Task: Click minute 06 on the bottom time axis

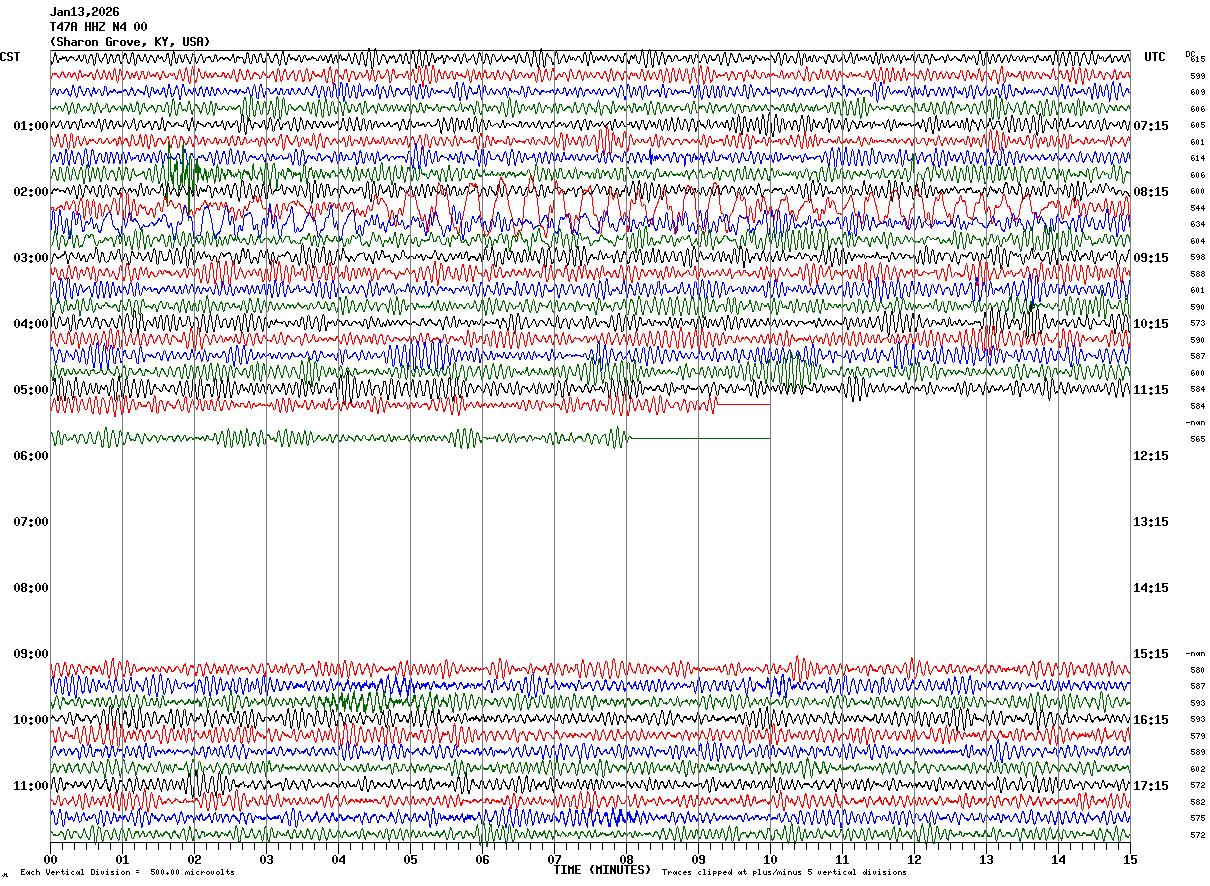Action: click(x=482, y=860)
